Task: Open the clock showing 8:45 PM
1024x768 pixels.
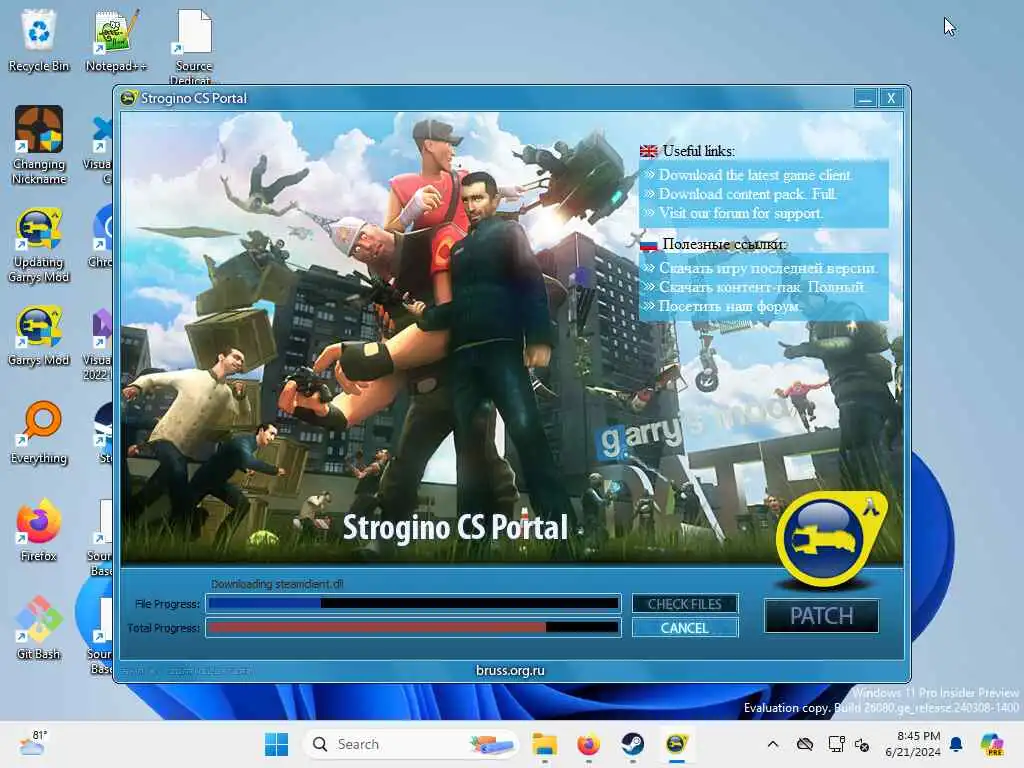Action: tap(913, 744)
